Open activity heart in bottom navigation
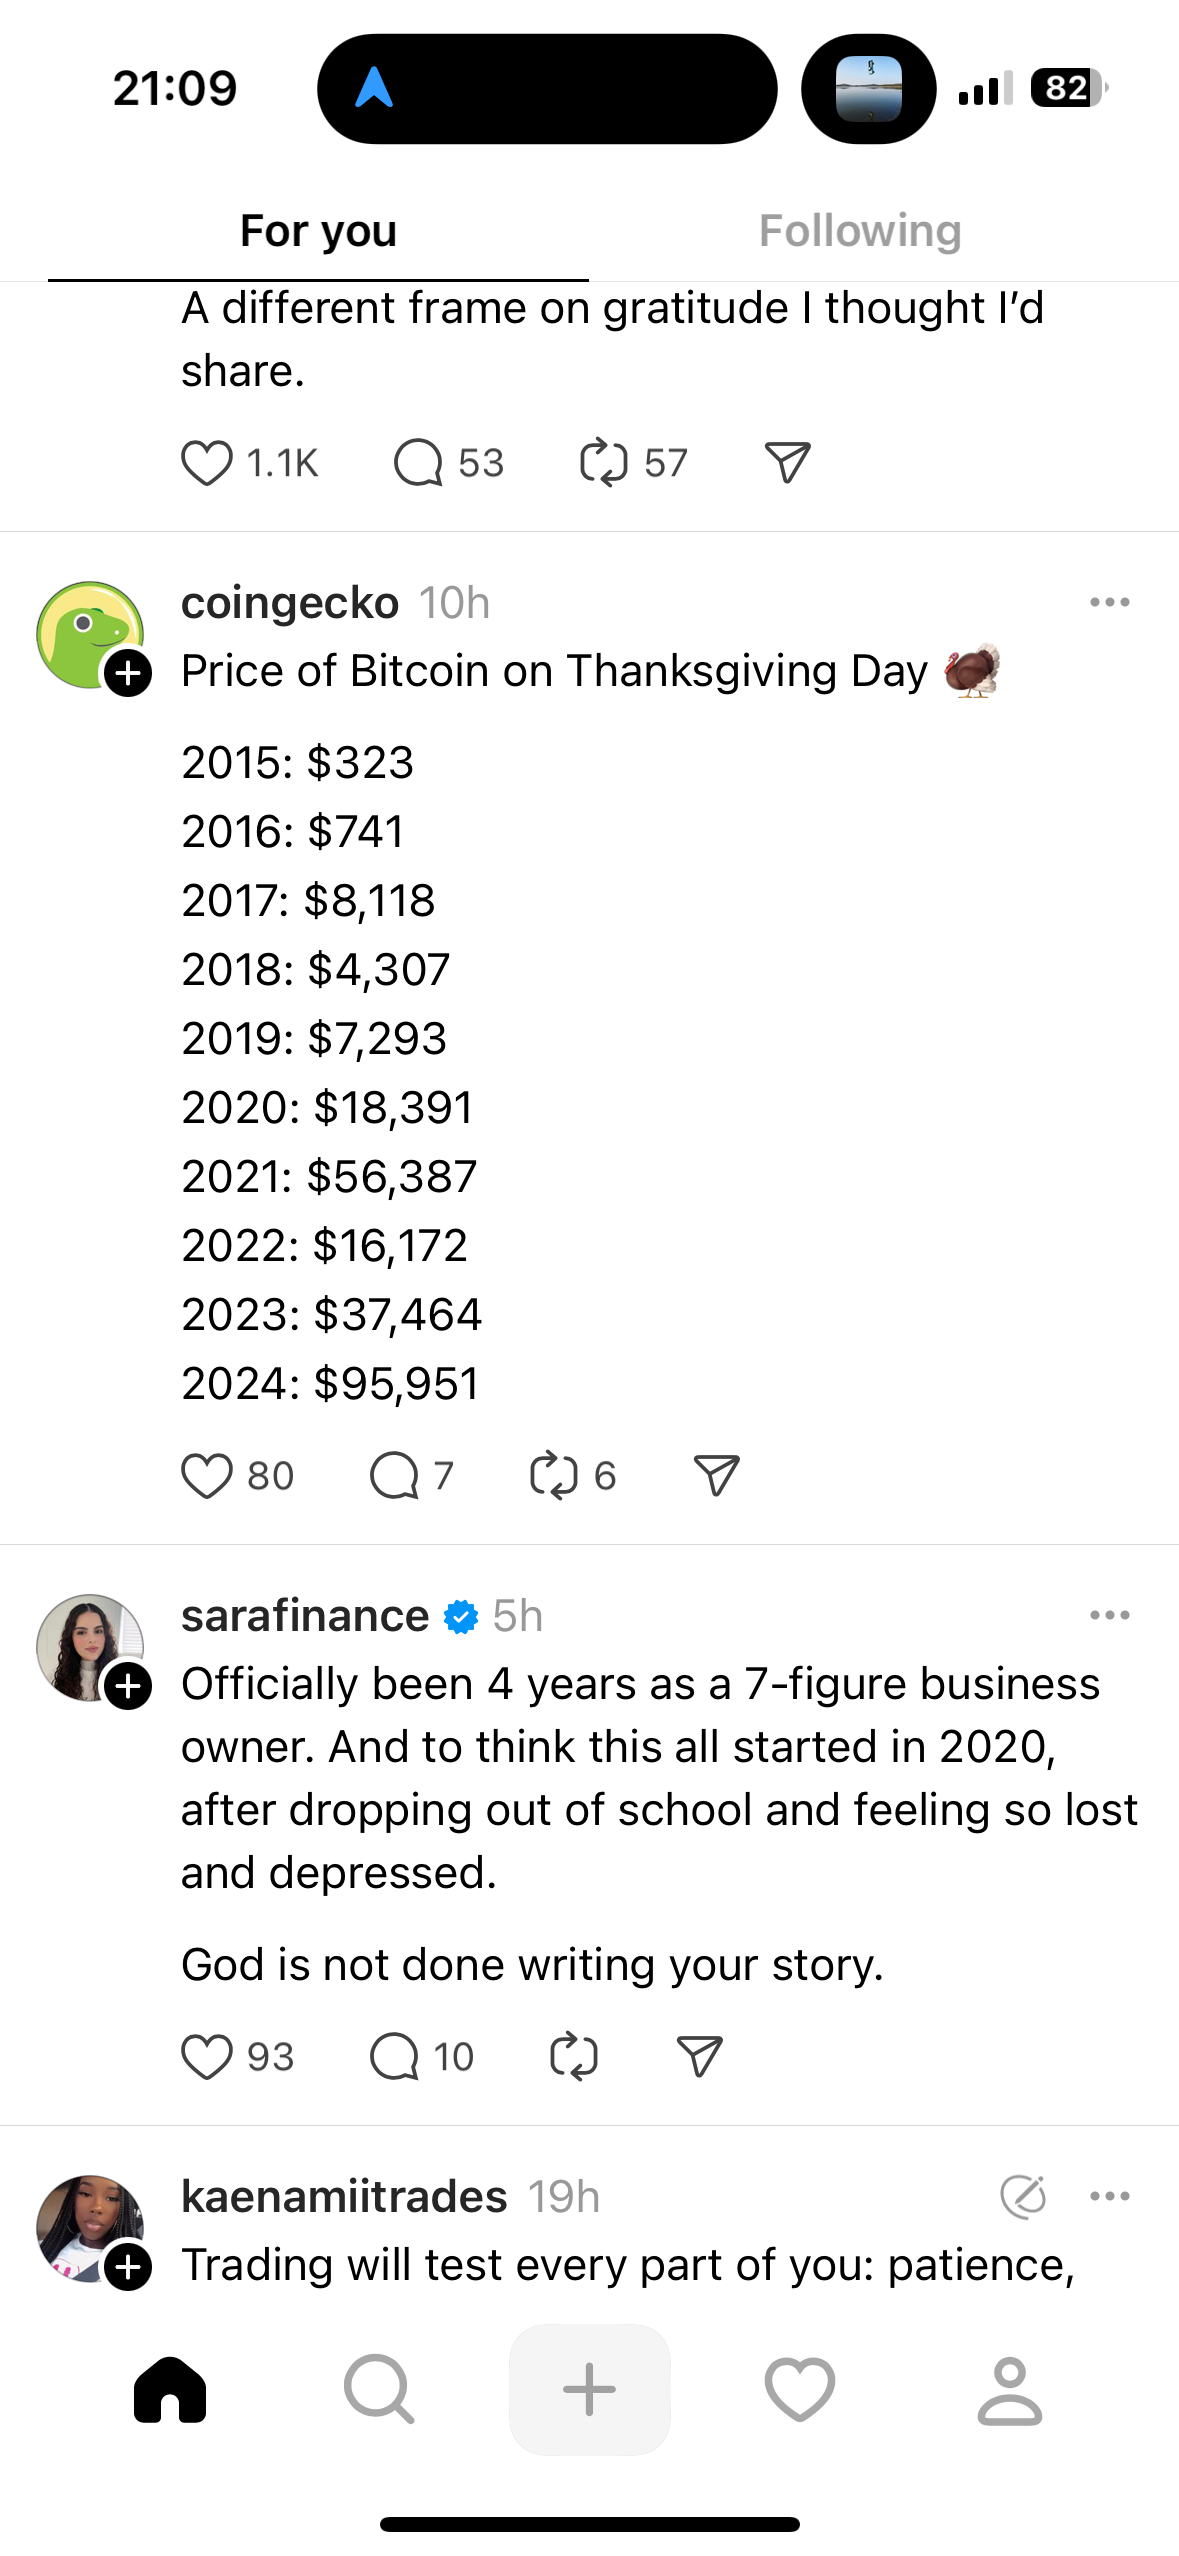This screenshot has width=1179, height=2556. [799, 2389]
